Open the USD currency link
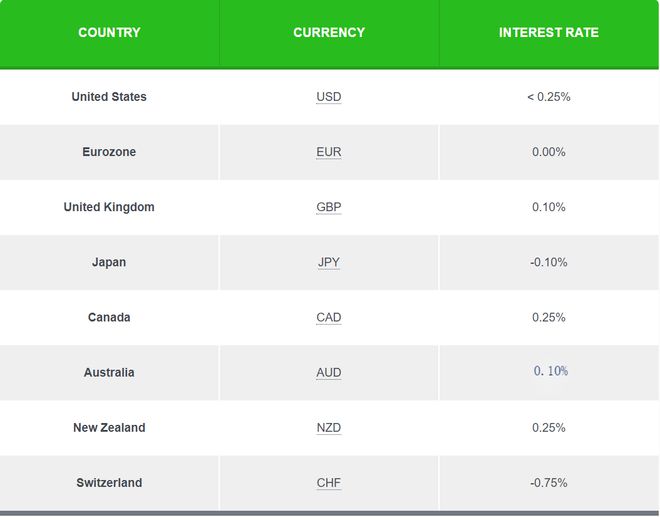 tap(329, 97)
